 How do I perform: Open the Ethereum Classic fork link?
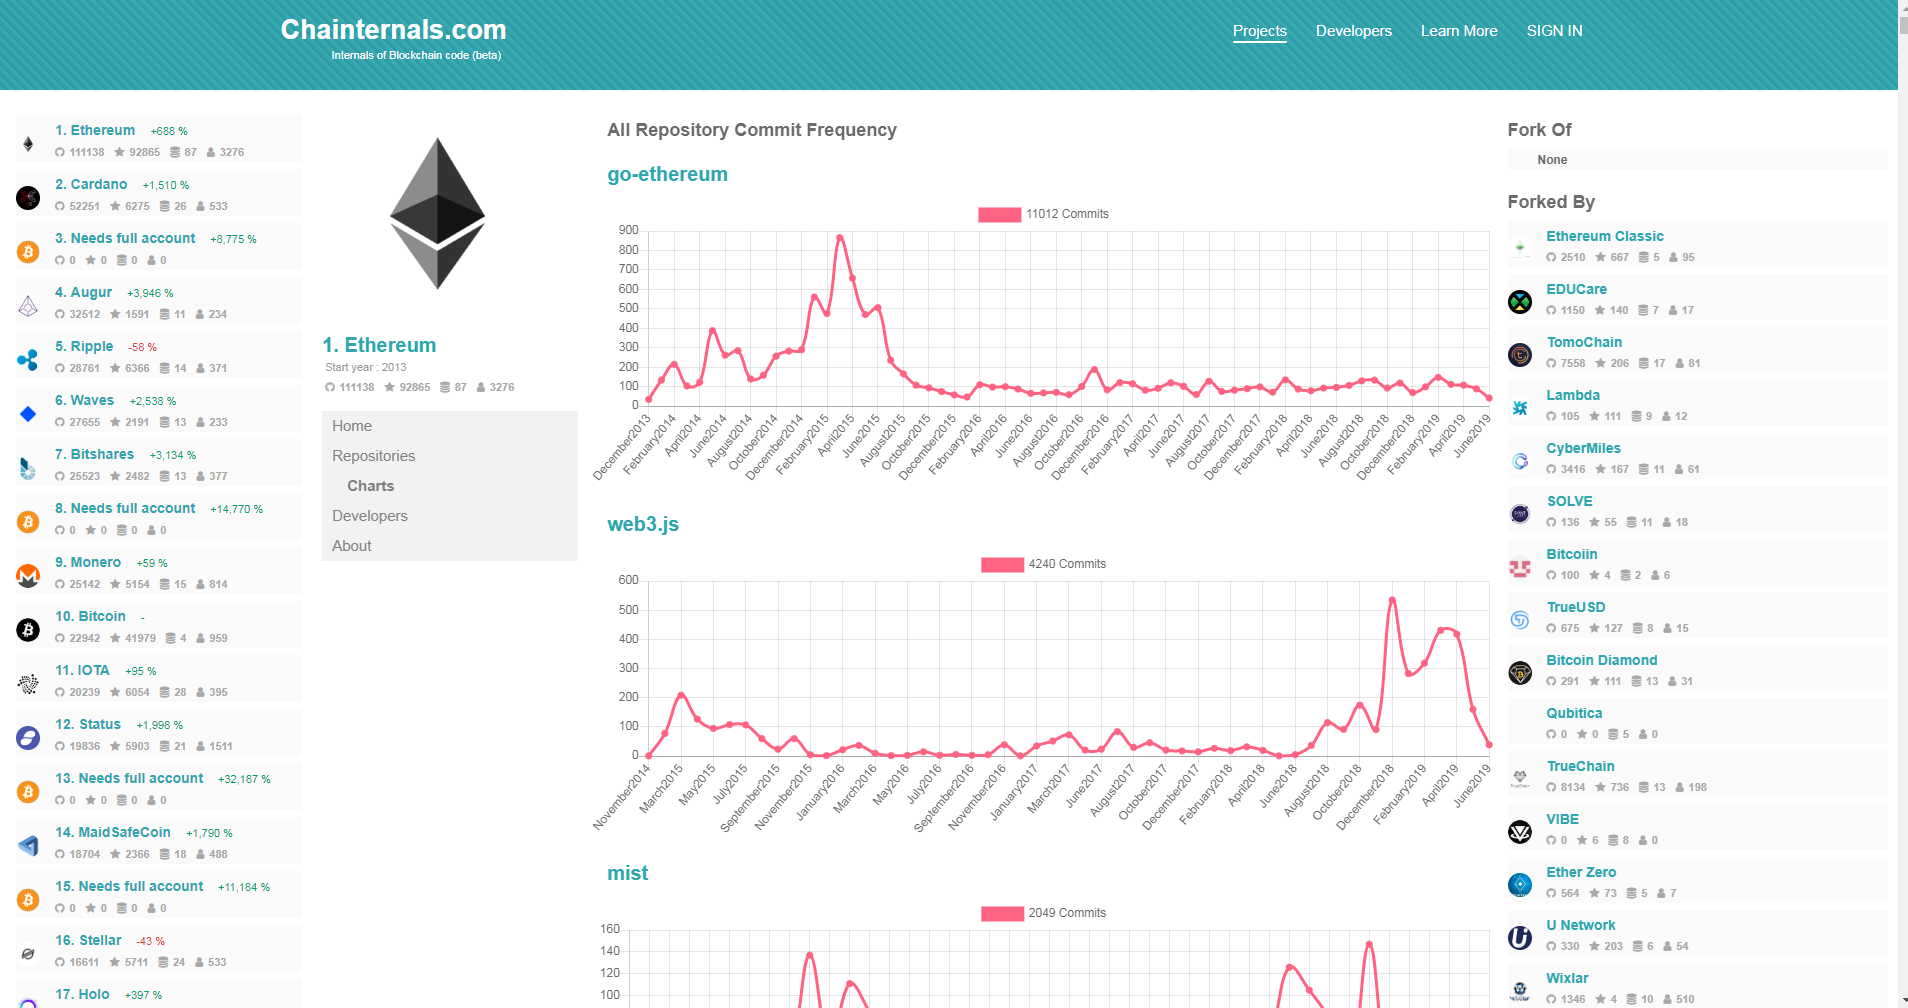tap(1605, 236)
